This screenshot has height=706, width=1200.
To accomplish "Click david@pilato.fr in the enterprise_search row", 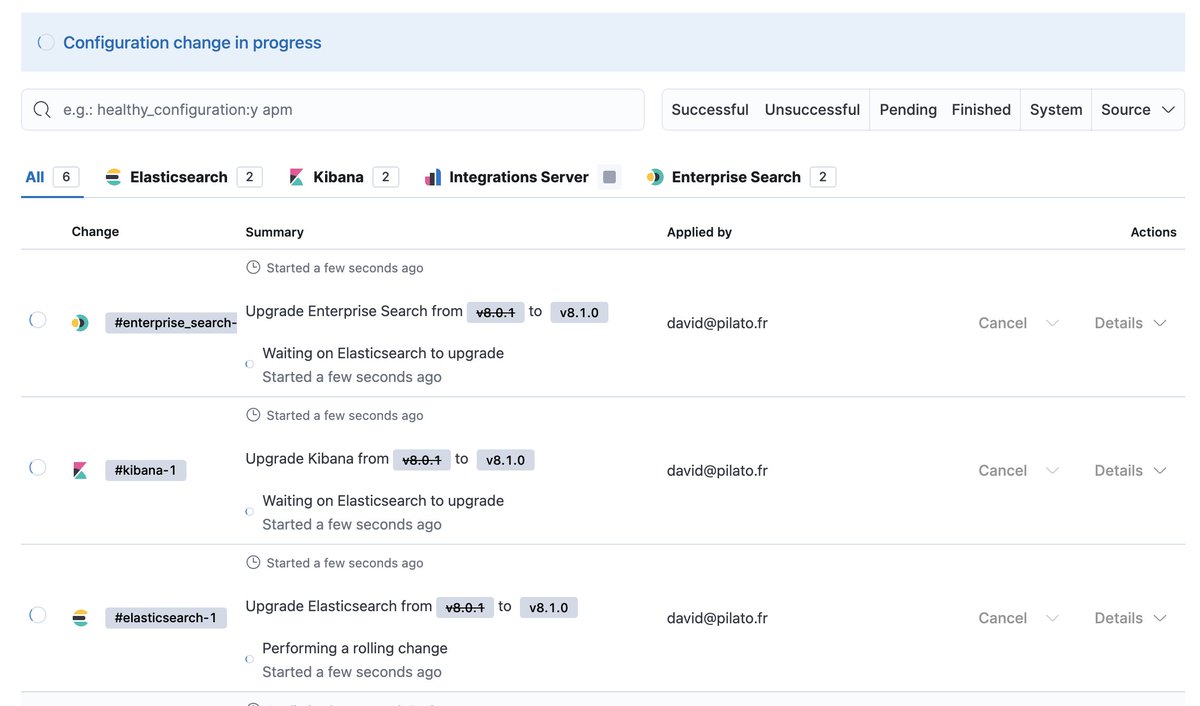I will [717, 323].
